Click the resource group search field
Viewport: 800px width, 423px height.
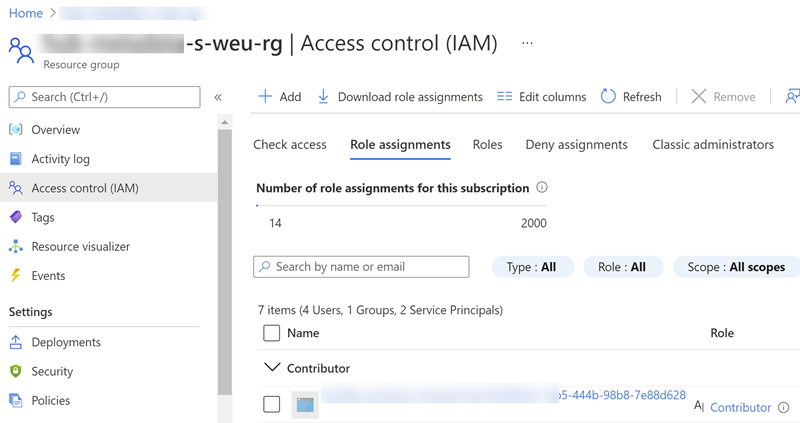tap(104, 97)
